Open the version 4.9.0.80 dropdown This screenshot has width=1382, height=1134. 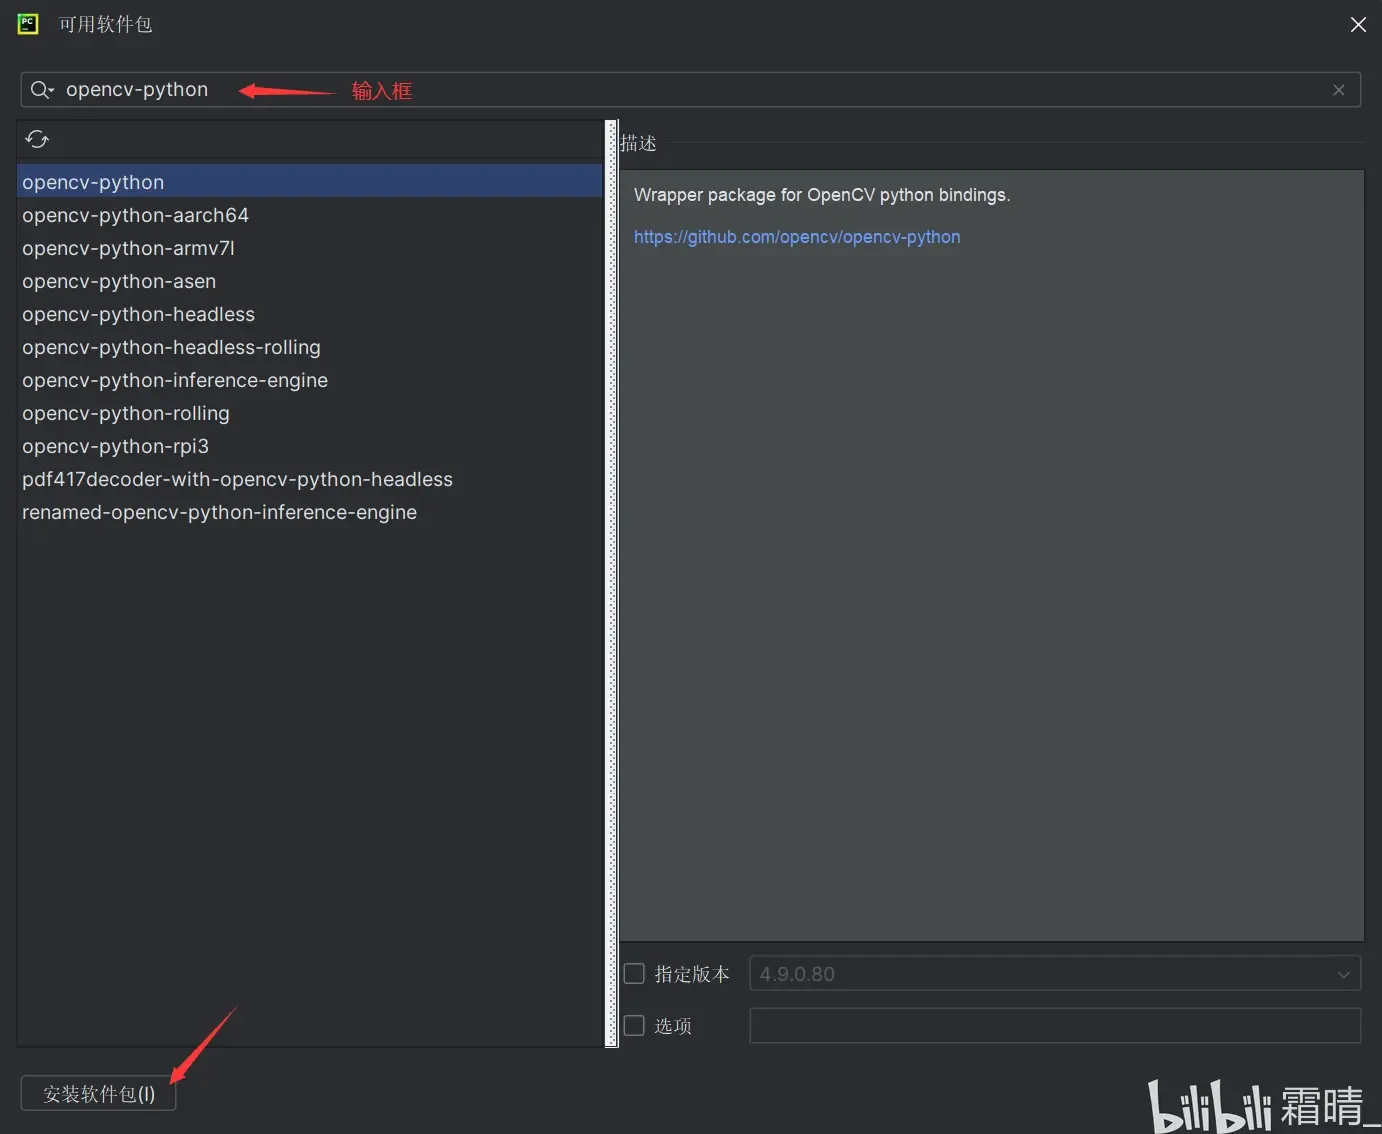(1055, 973)
